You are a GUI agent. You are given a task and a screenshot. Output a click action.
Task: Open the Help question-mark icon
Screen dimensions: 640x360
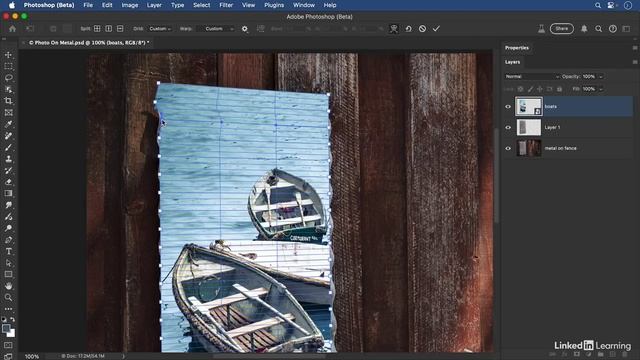click(x=613, y=29)
